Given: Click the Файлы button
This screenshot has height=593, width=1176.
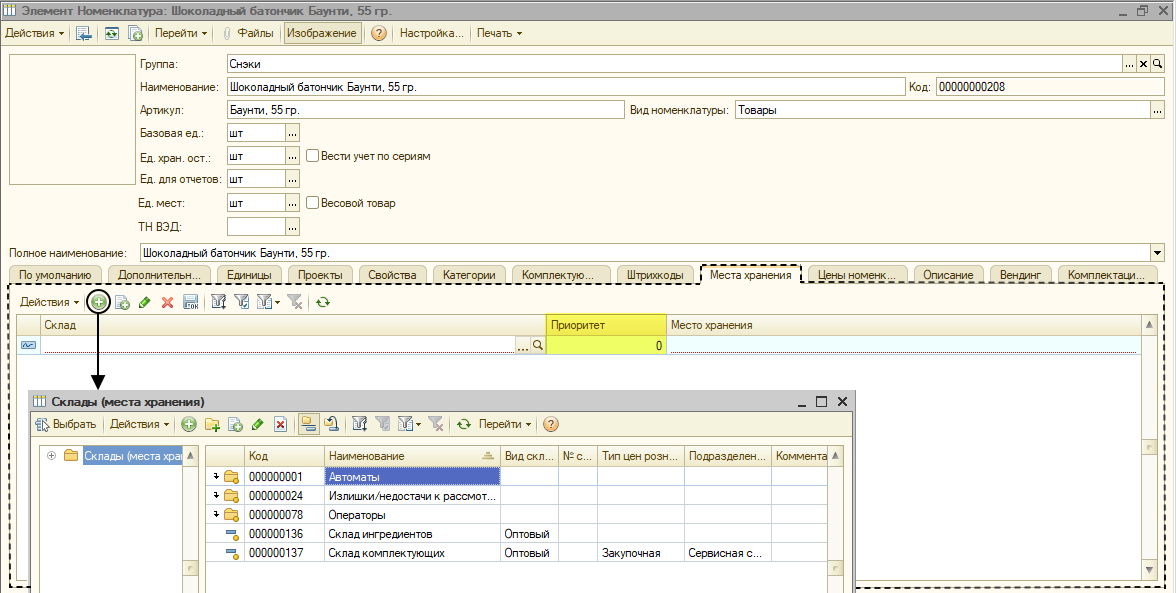Looking at the screenshot, I should tap(248, 33).
